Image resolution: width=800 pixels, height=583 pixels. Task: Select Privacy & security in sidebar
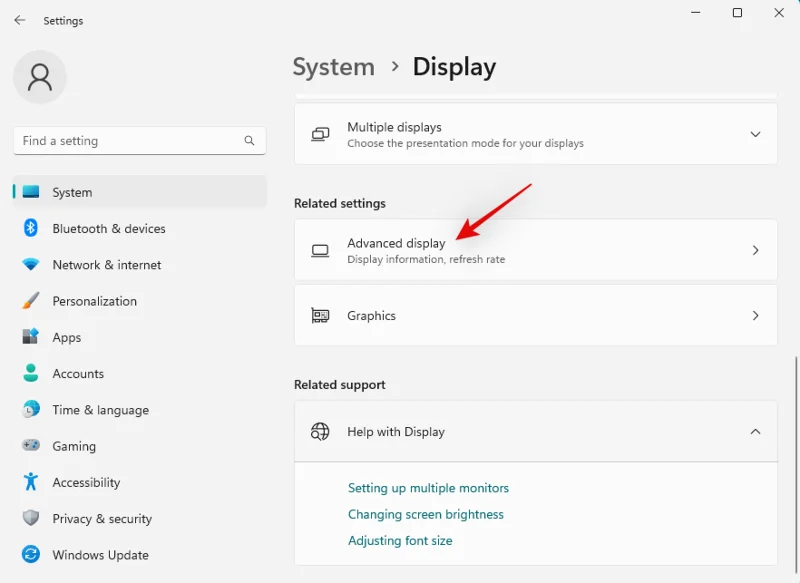pyautogui.click(x=102, y=519)
